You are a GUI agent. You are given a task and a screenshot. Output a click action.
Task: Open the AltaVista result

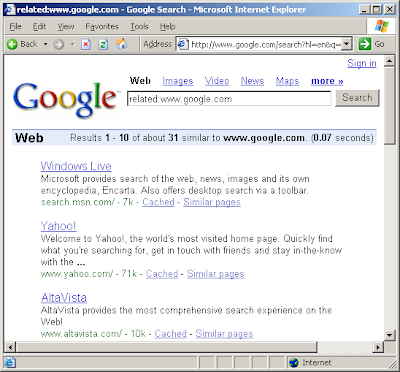(64, 298)
